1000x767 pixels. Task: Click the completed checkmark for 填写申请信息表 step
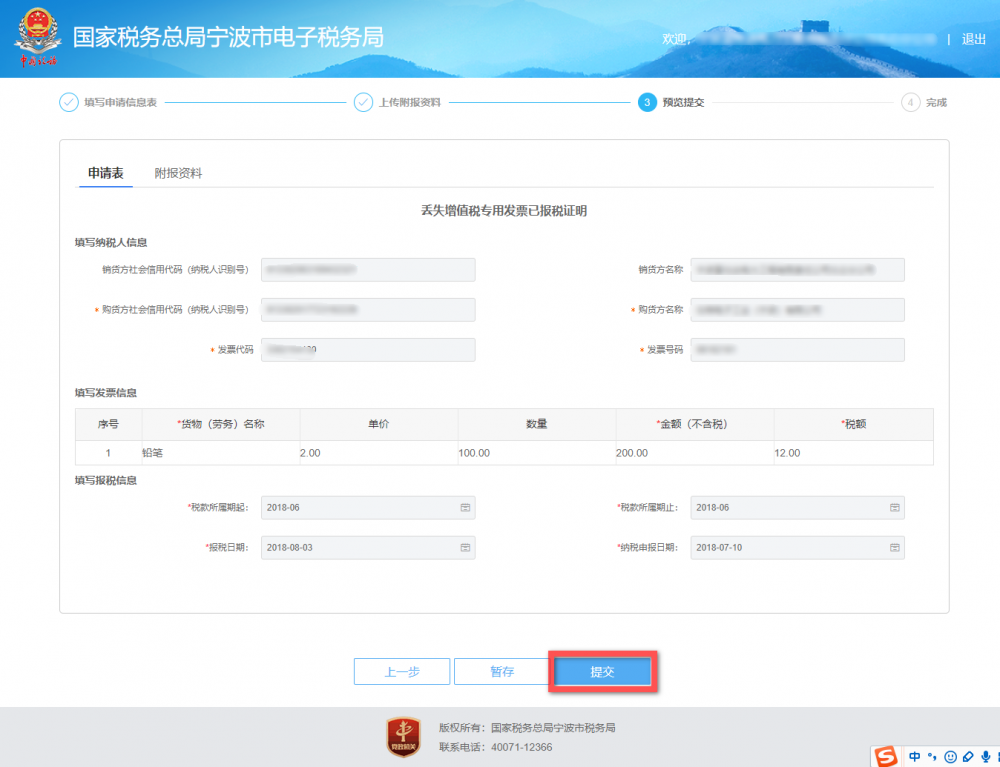coord(67,102)
